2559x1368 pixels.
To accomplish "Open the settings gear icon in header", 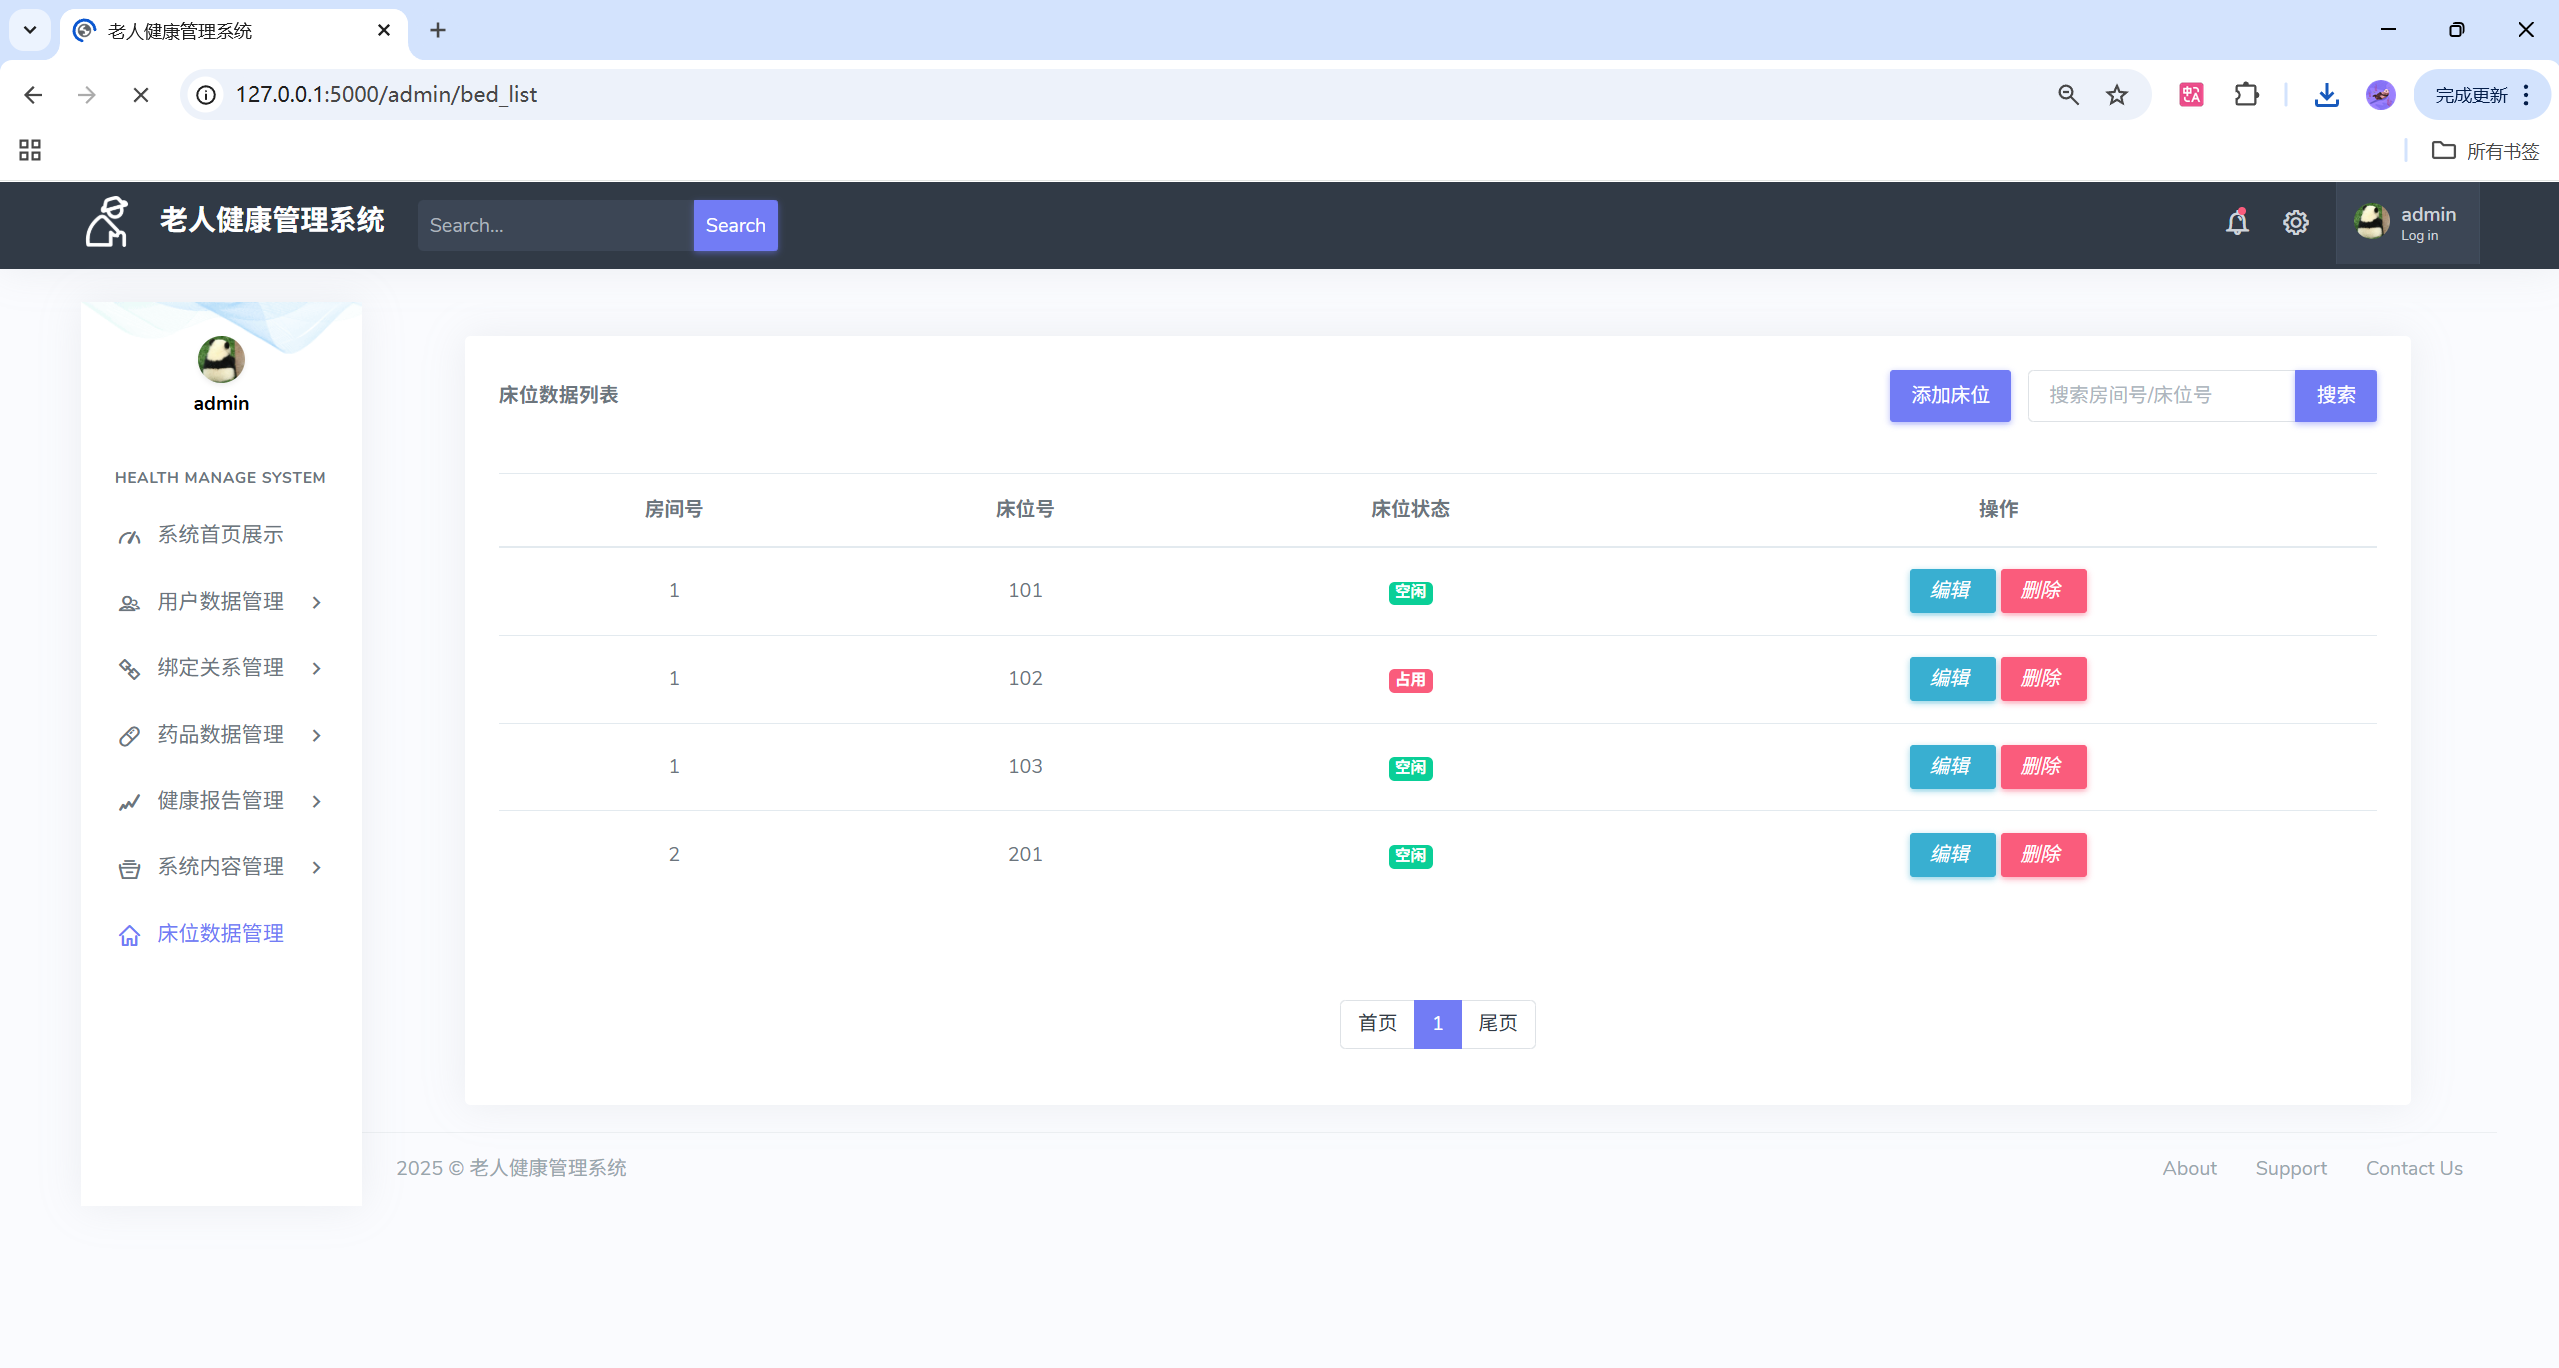I will [x=2295, y=223].
